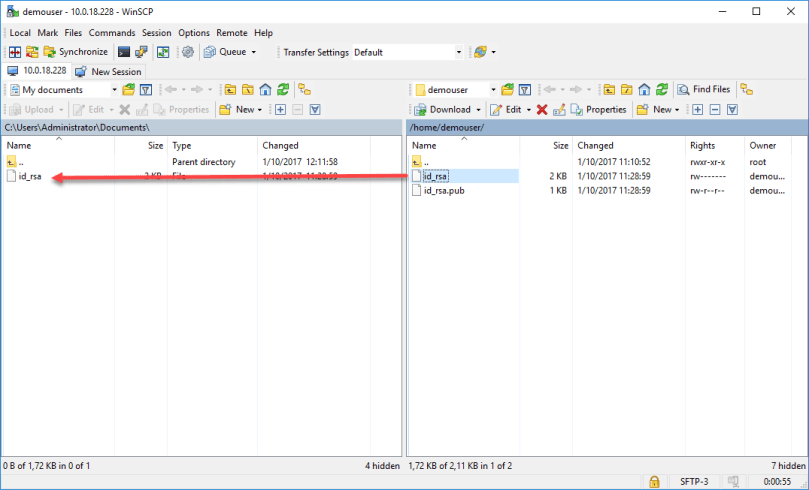The image size is (809, 490).
Task: Open the Files menu
Action: click(73, 33)
